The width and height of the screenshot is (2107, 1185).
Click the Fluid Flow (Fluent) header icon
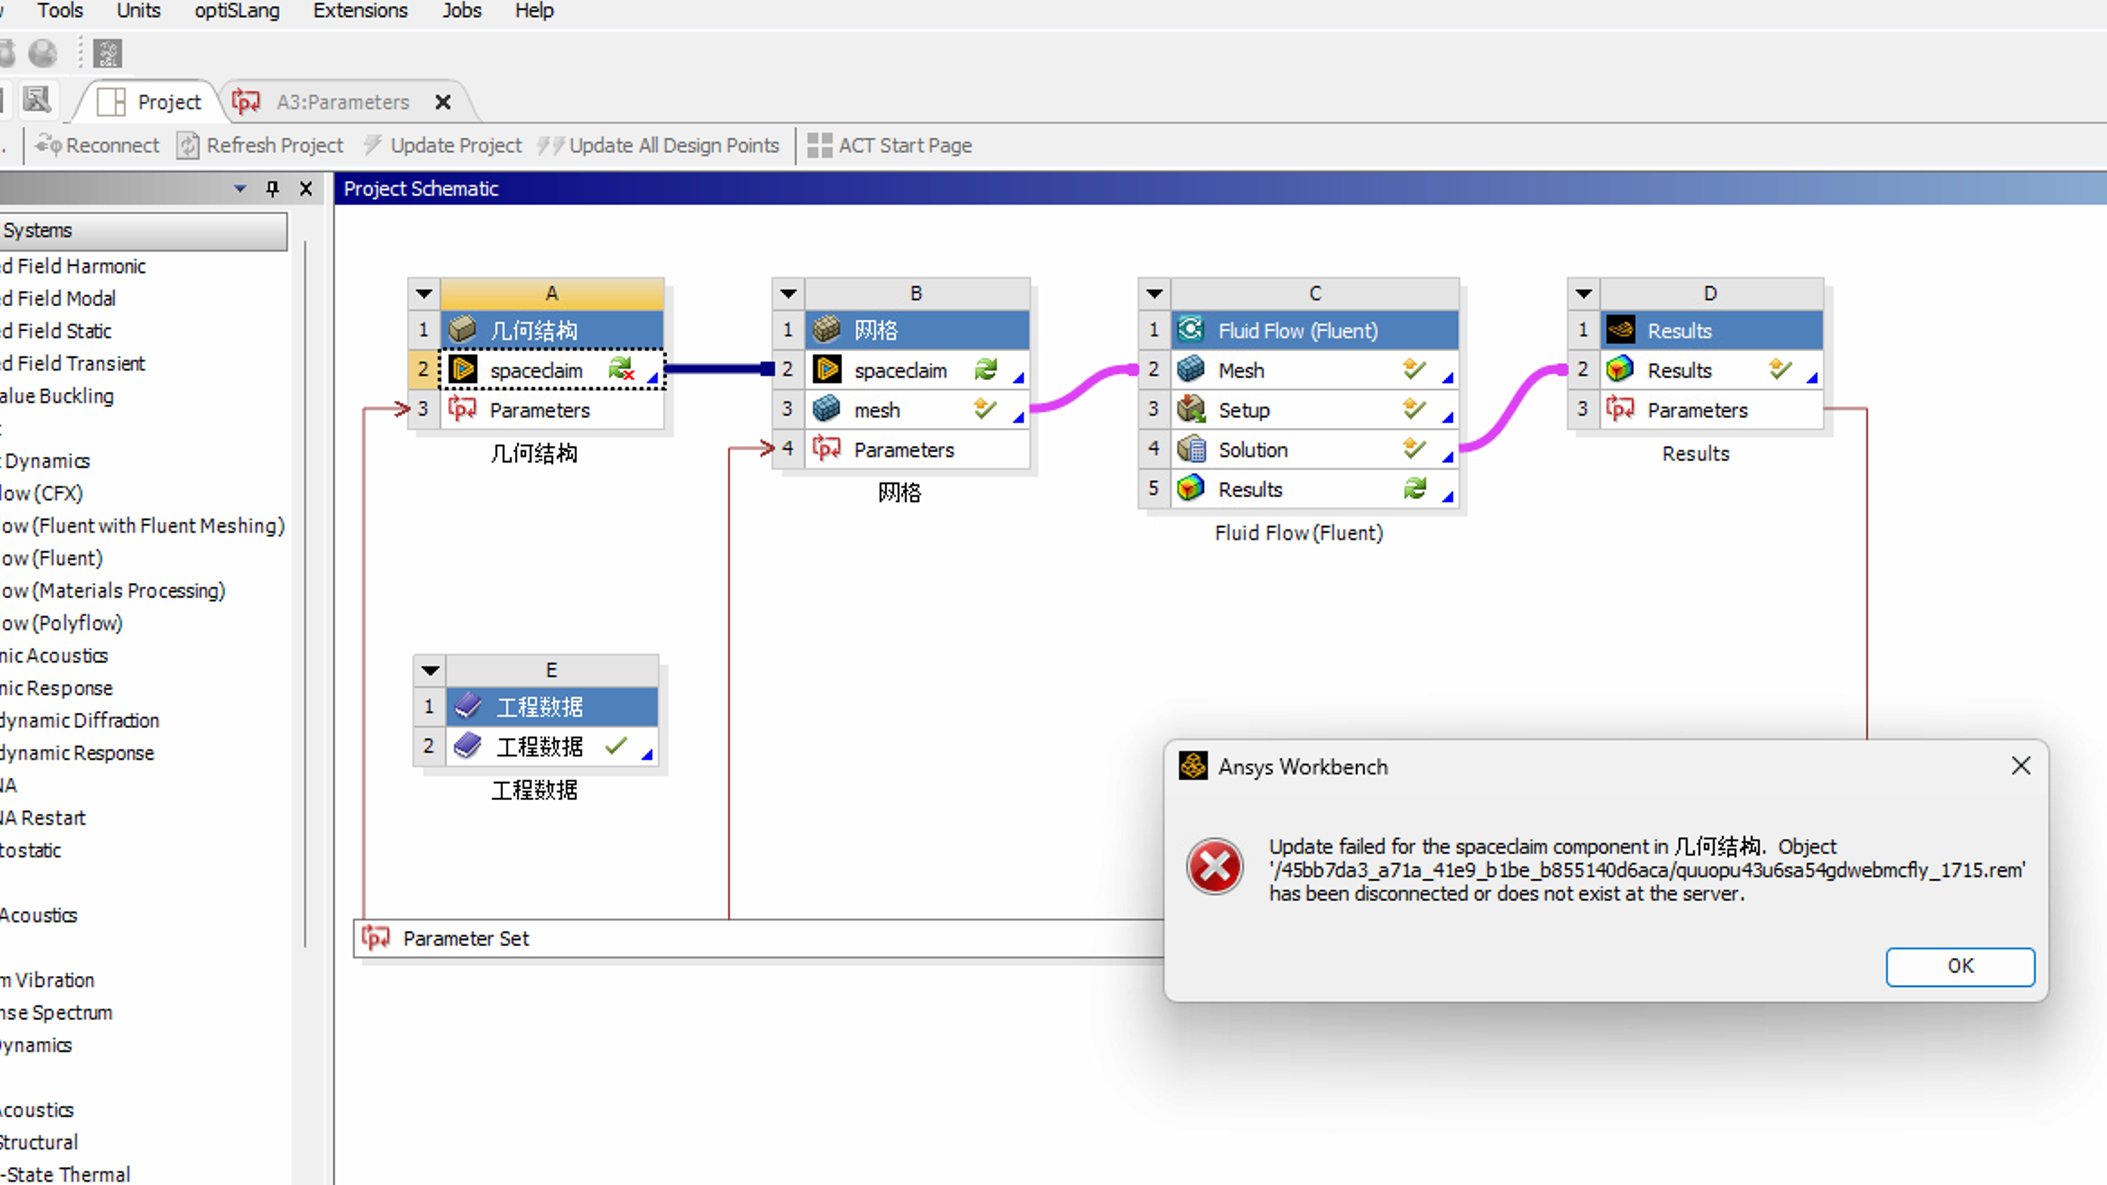pos(1190,330)
